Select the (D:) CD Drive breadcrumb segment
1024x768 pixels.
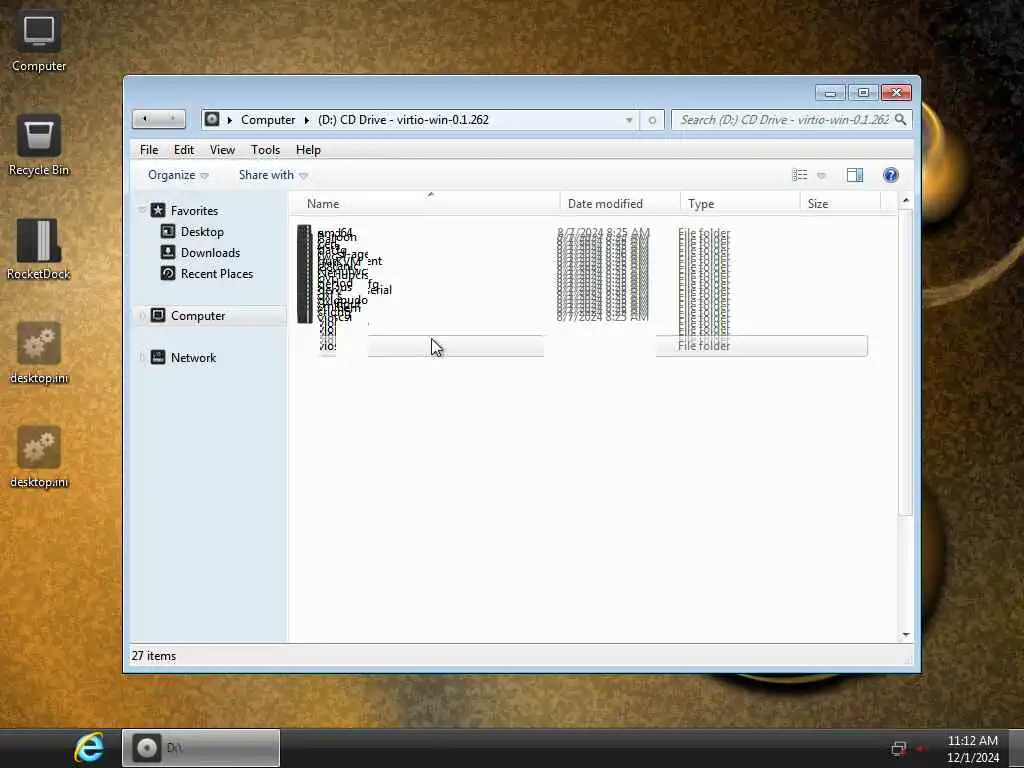click(403, 120)
